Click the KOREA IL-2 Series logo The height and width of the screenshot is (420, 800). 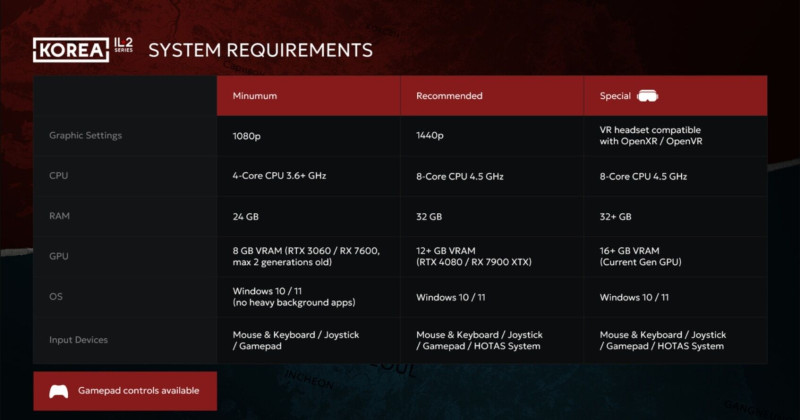83,50
